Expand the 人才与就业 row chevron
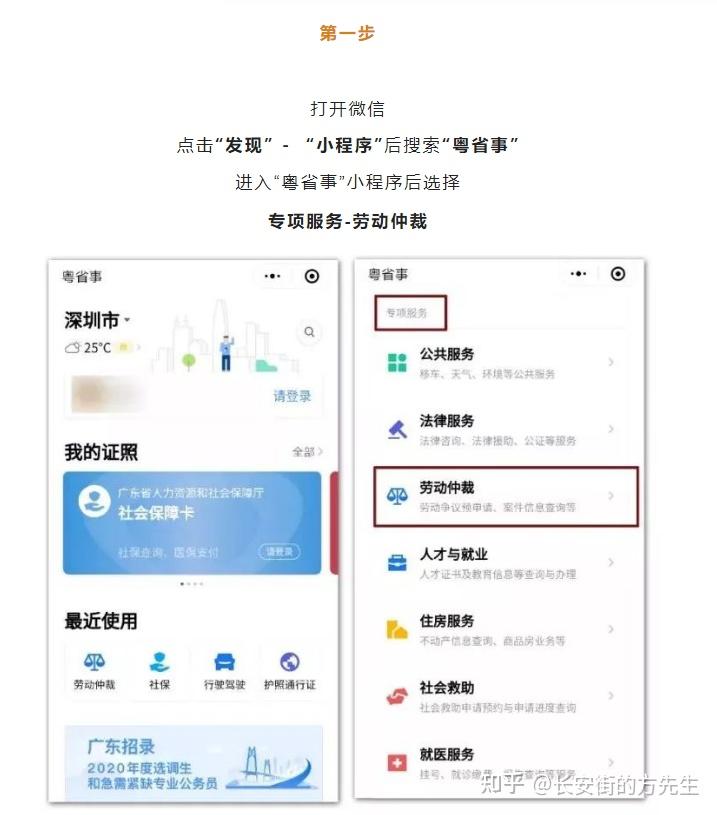 pos(611,562)
